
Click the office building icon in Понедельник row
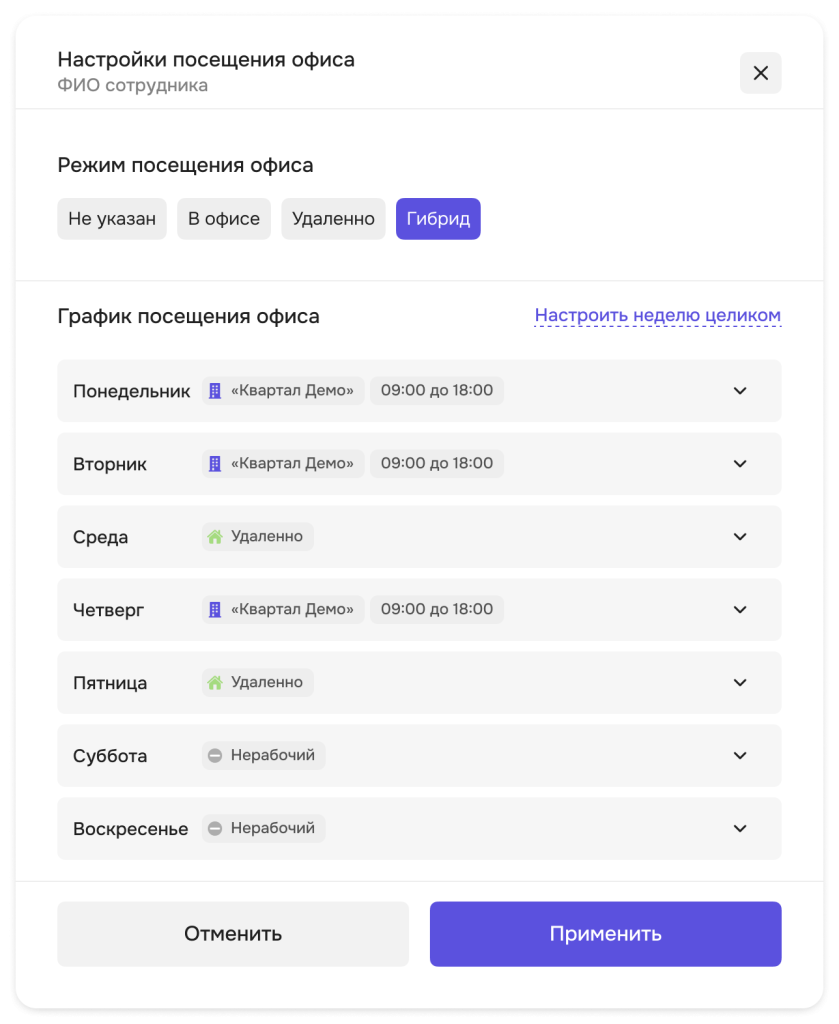pyautogui.click(x=215, y=391)
